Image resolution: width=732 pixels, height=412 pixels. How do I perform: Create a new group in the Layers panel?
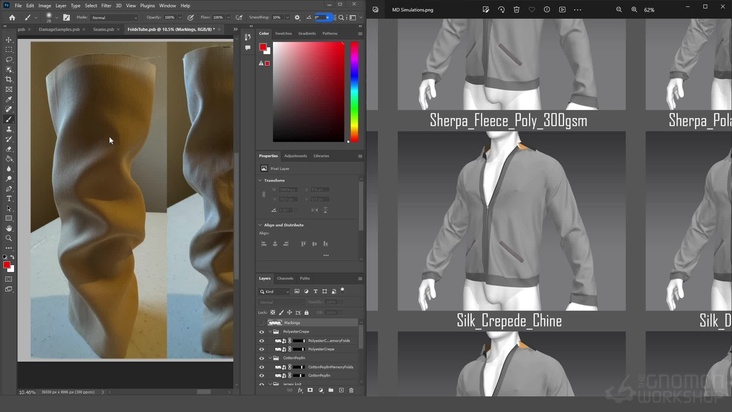[x=331, y=390]
